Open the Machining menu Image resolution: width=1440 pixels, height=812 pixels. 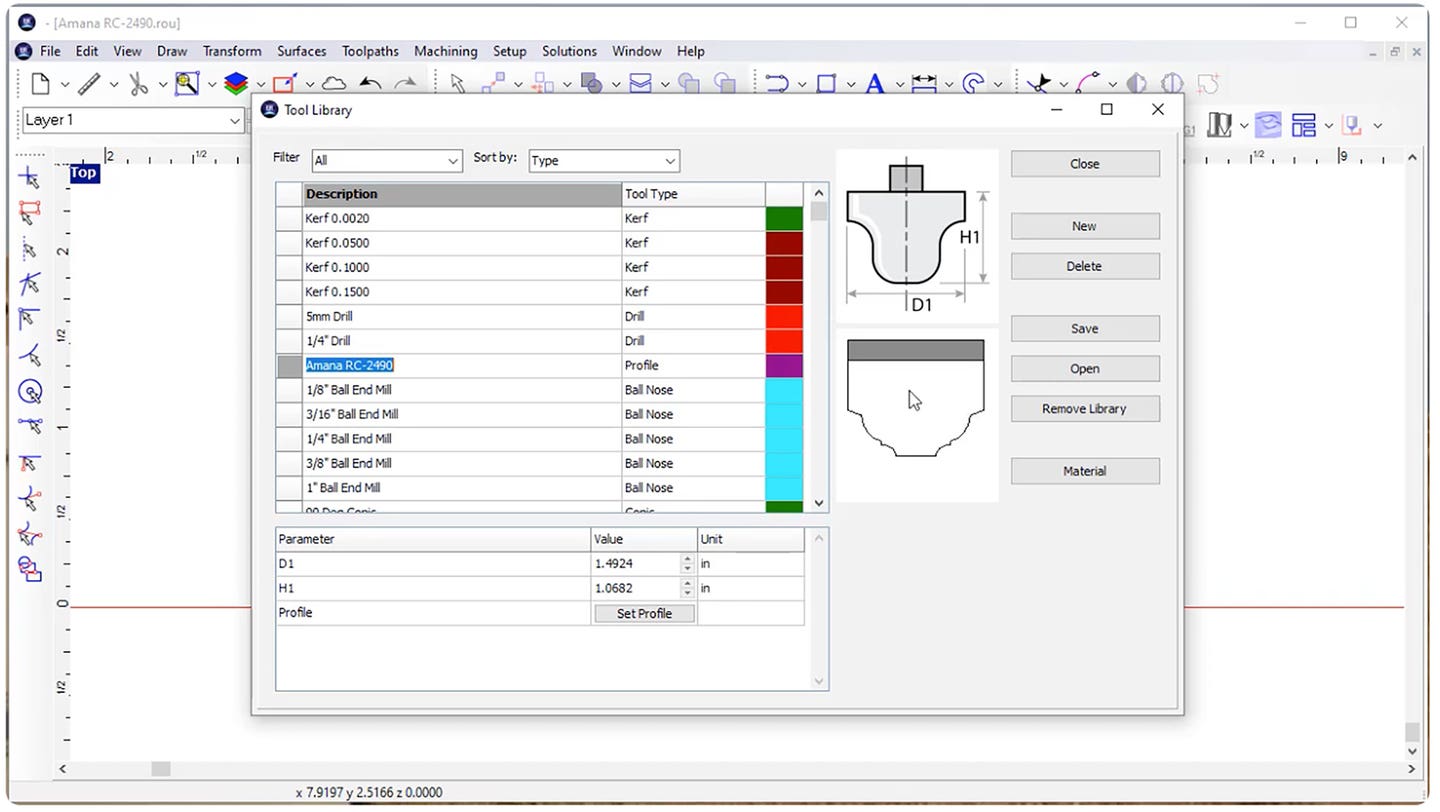(445, 51)
